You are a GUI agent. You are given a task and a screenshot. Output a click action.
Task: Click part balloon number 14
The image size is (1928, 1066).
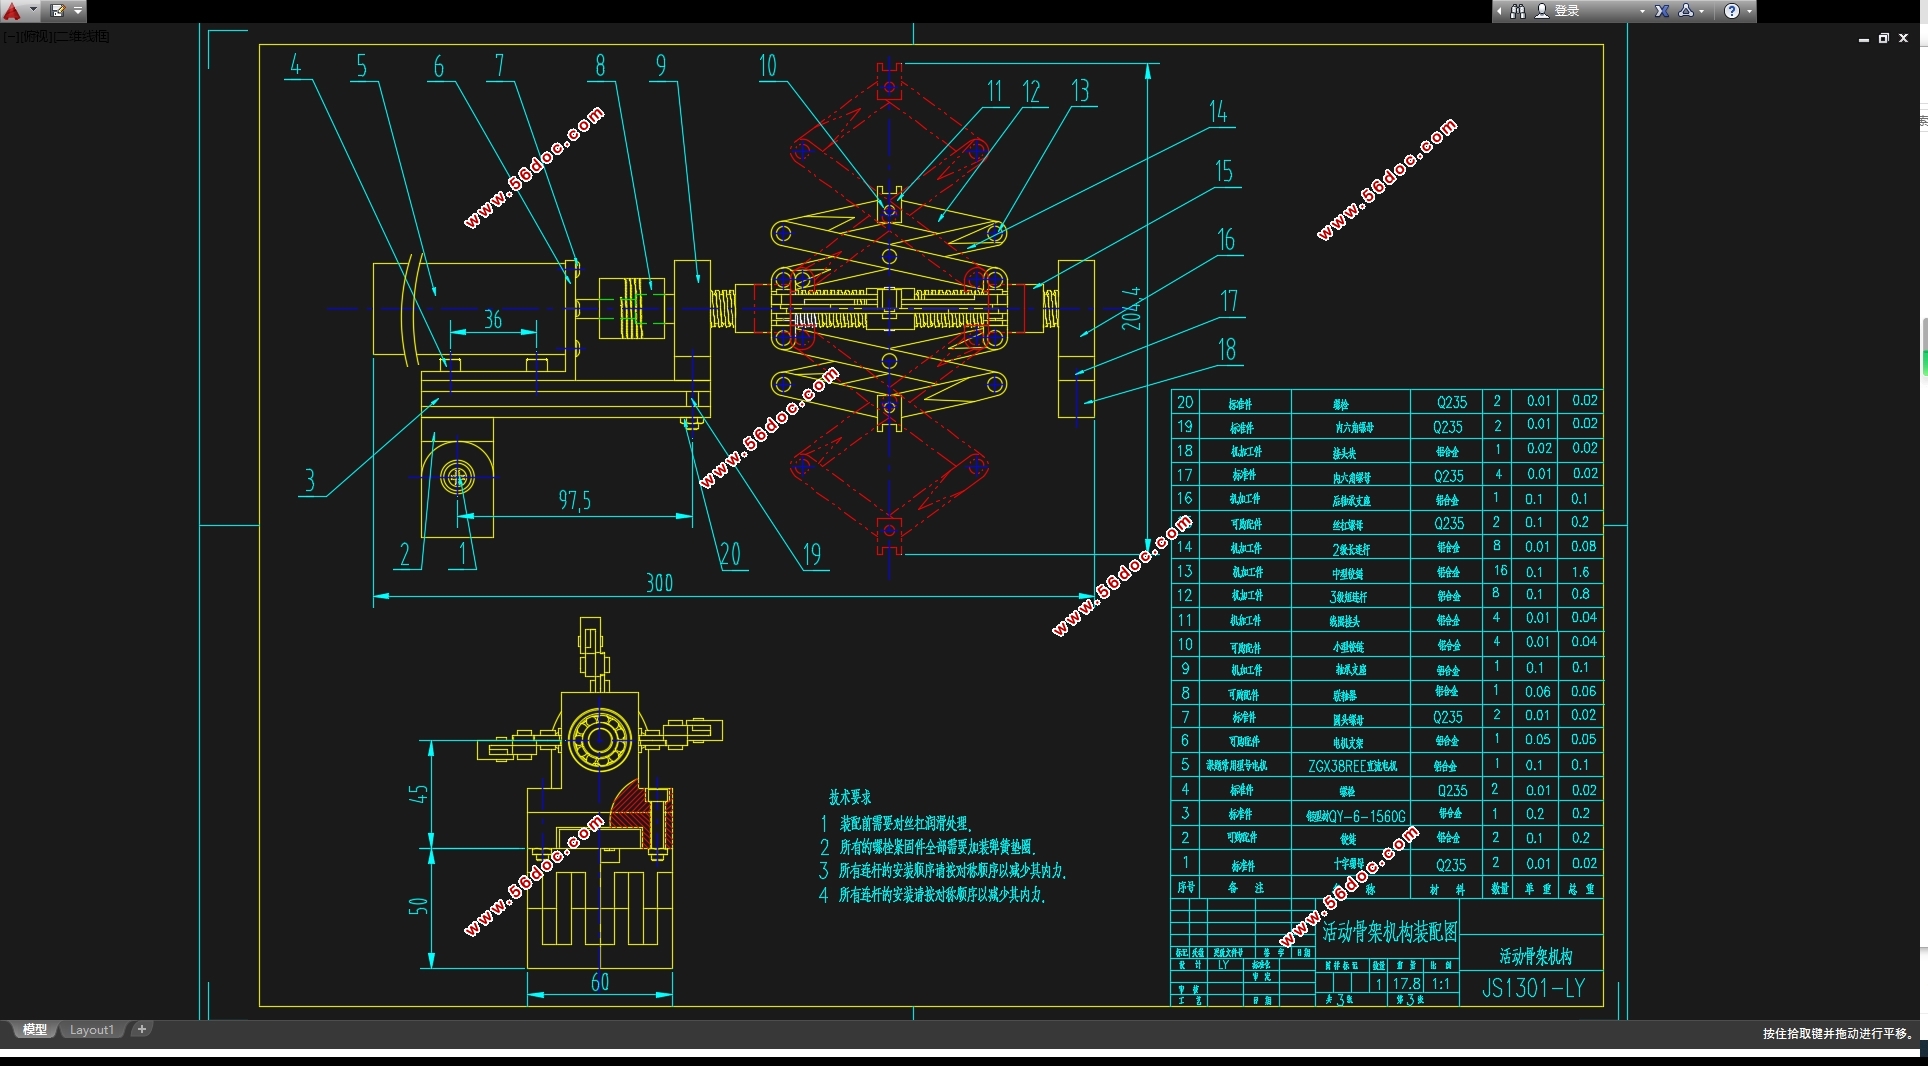pyautogui.click(x=1218, y=111)
